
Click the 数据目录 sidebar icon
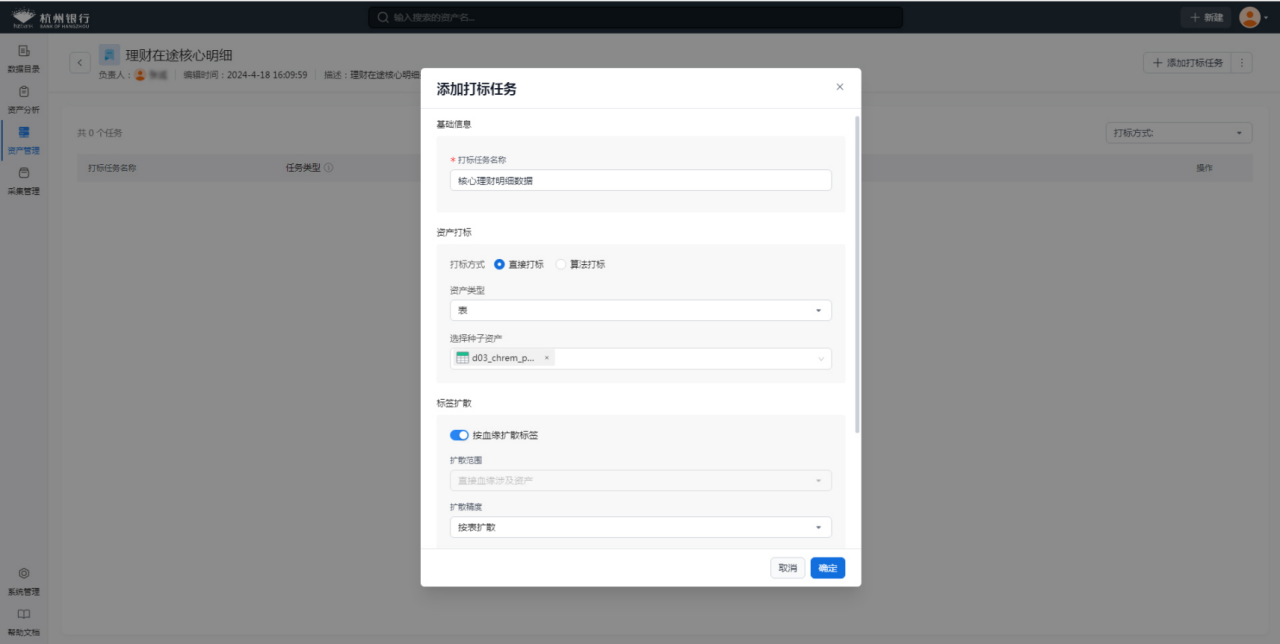(x=24, y=52)
